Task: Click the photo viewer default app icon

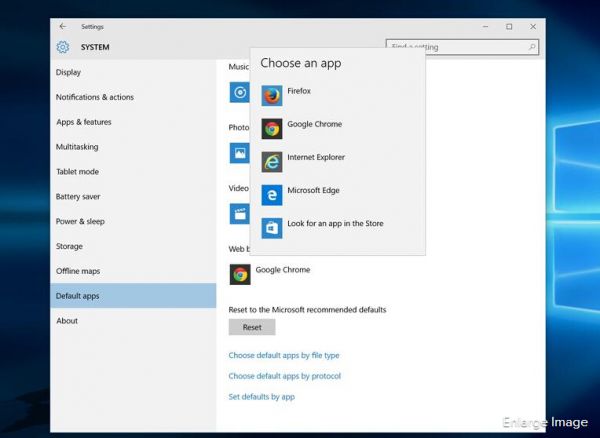Action: click(239, 152)
